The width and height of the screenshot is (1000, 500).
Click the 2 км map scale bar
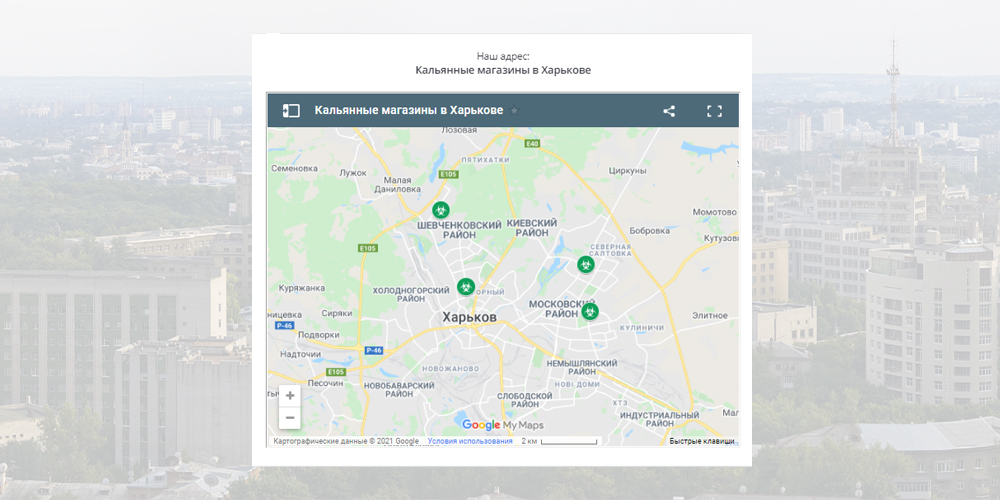coord(561,441)
